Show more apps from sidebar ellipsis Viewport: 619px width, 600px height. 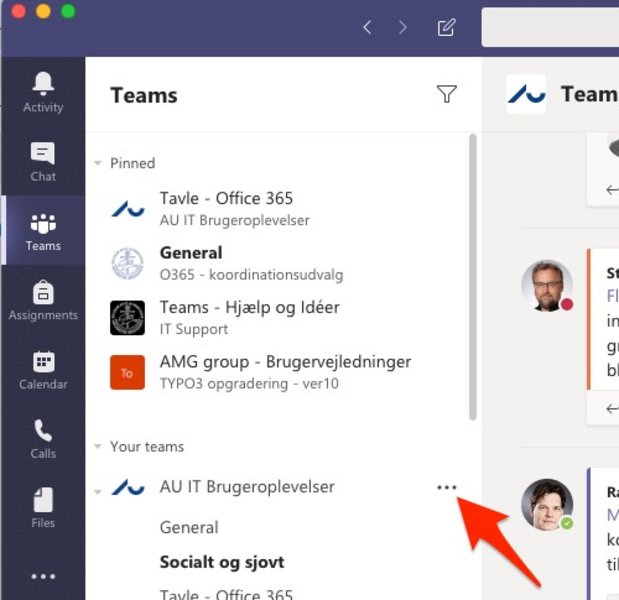click(x=43, y=576)
